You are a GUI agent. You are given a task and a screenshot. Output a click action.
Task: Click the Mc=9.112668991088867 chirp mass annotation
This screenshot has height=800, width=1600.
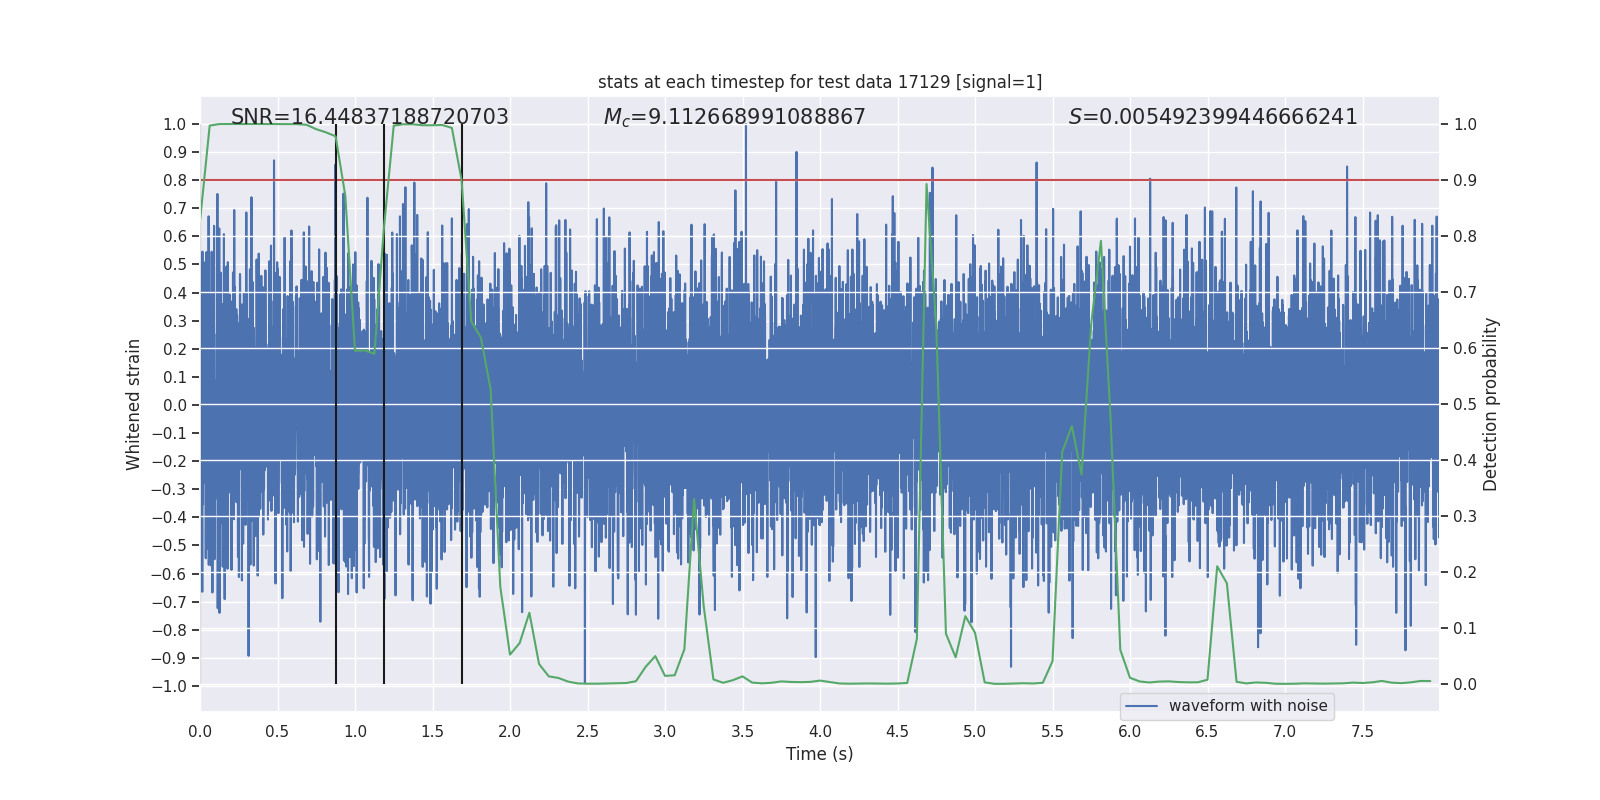coord(735,117)
